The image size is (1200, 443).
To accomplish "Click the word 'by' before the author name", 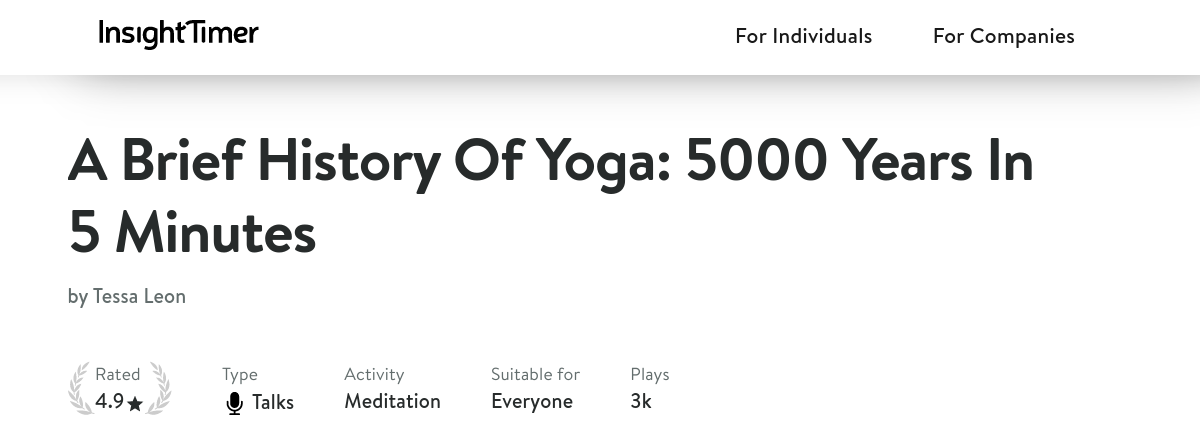I will [78, 297].
